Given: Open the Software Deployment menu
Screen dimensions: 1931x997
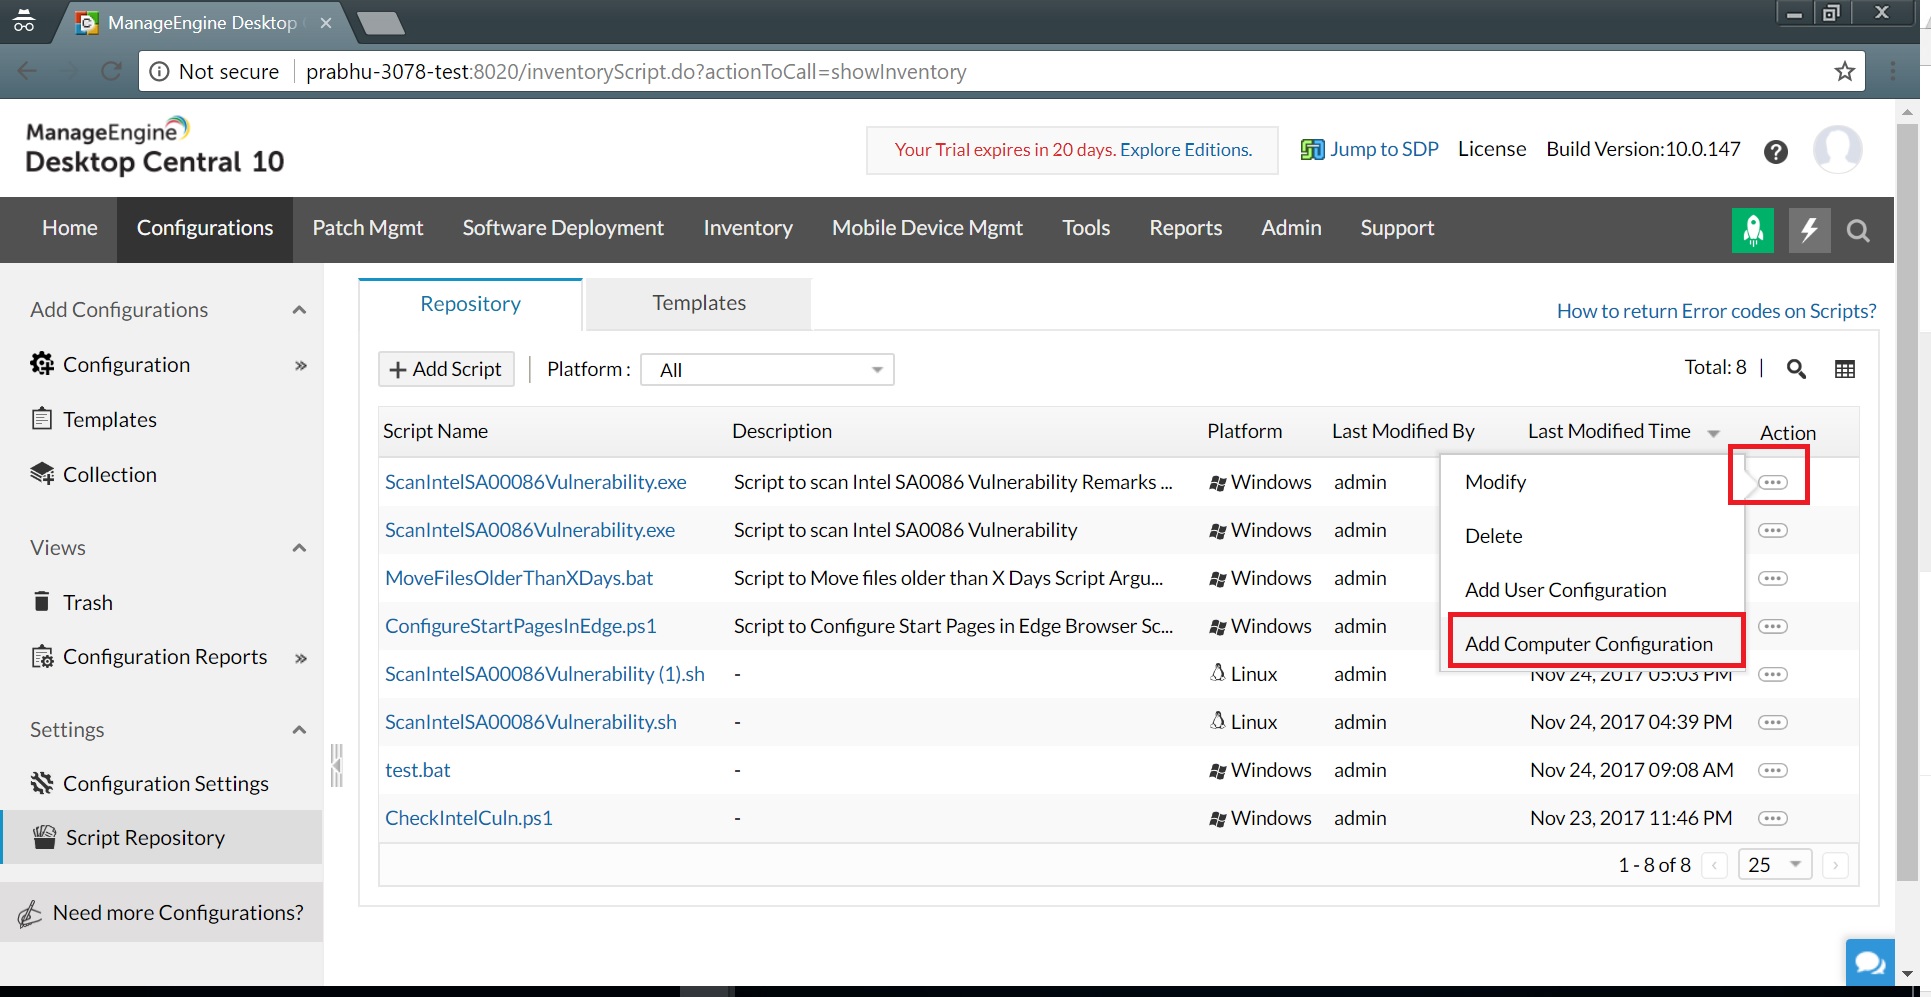Looking at the screenshot, I should [x=562, y=228].
